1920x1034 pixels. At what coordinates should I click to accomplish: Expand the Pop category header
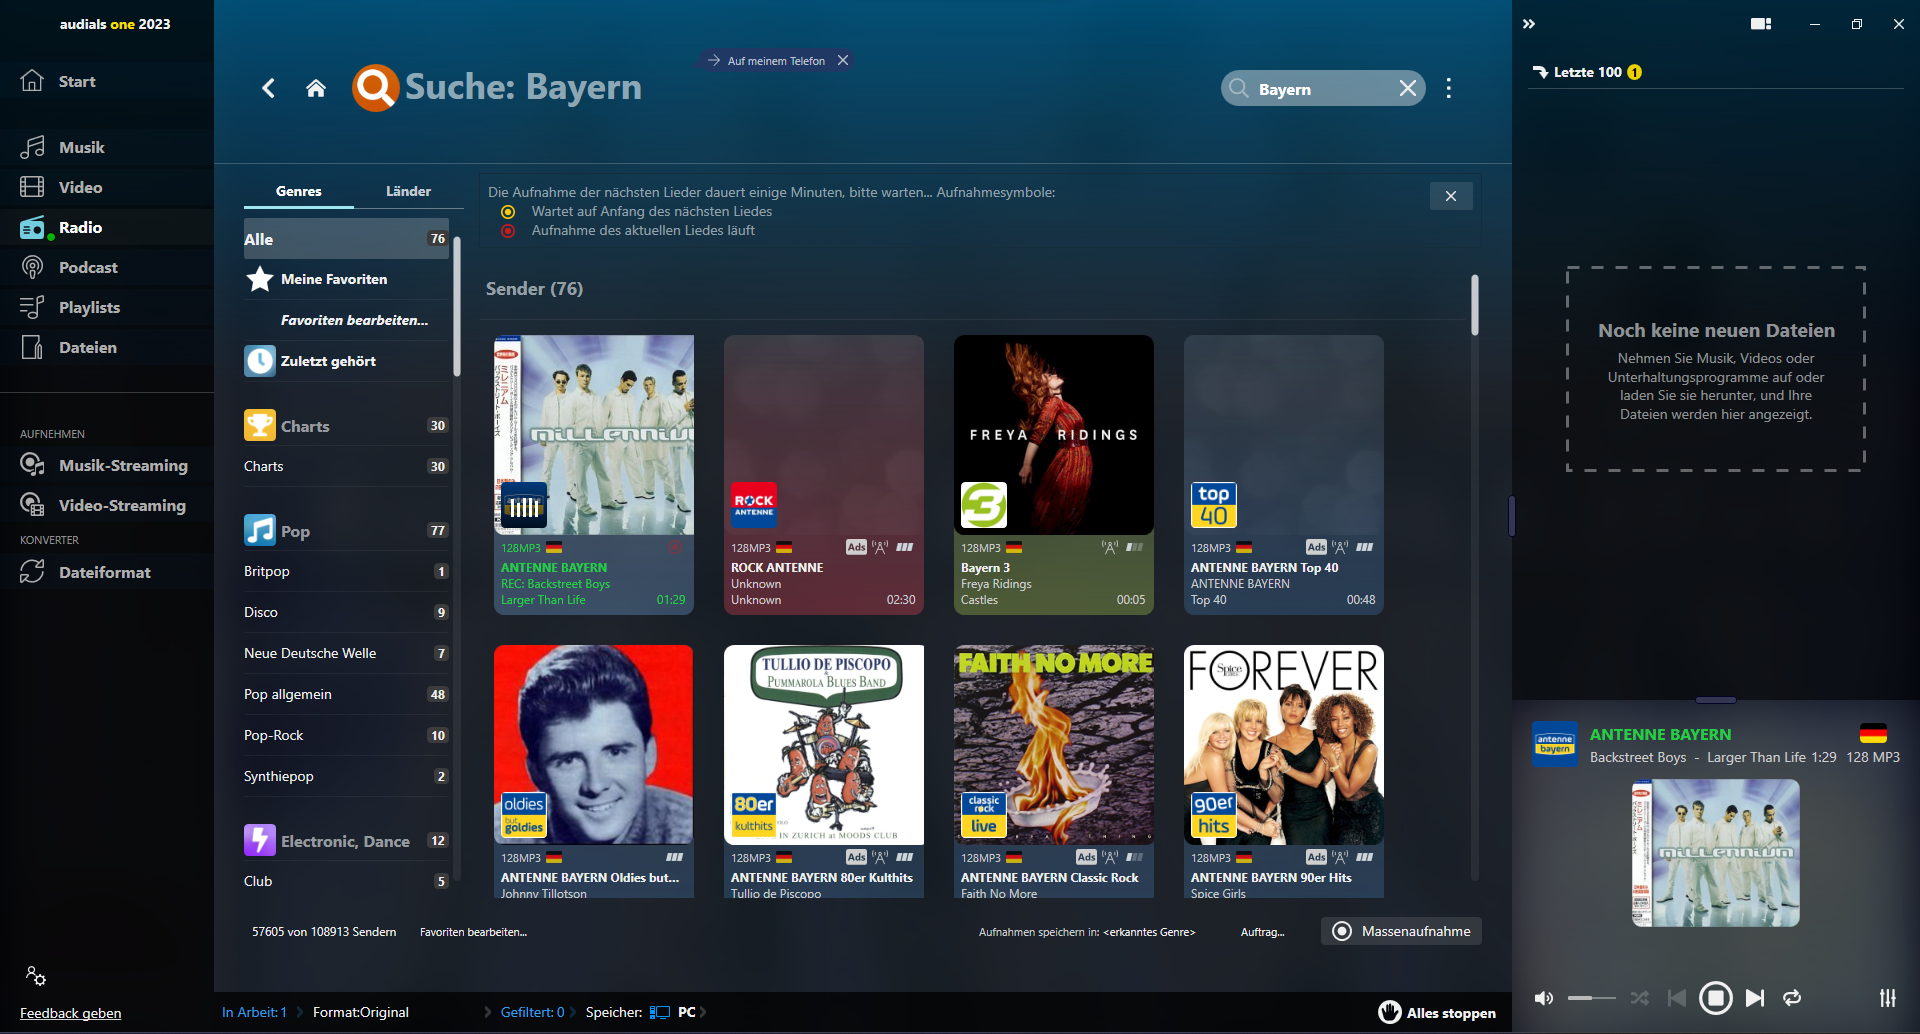pyautogui.click(x=346, y=531)
